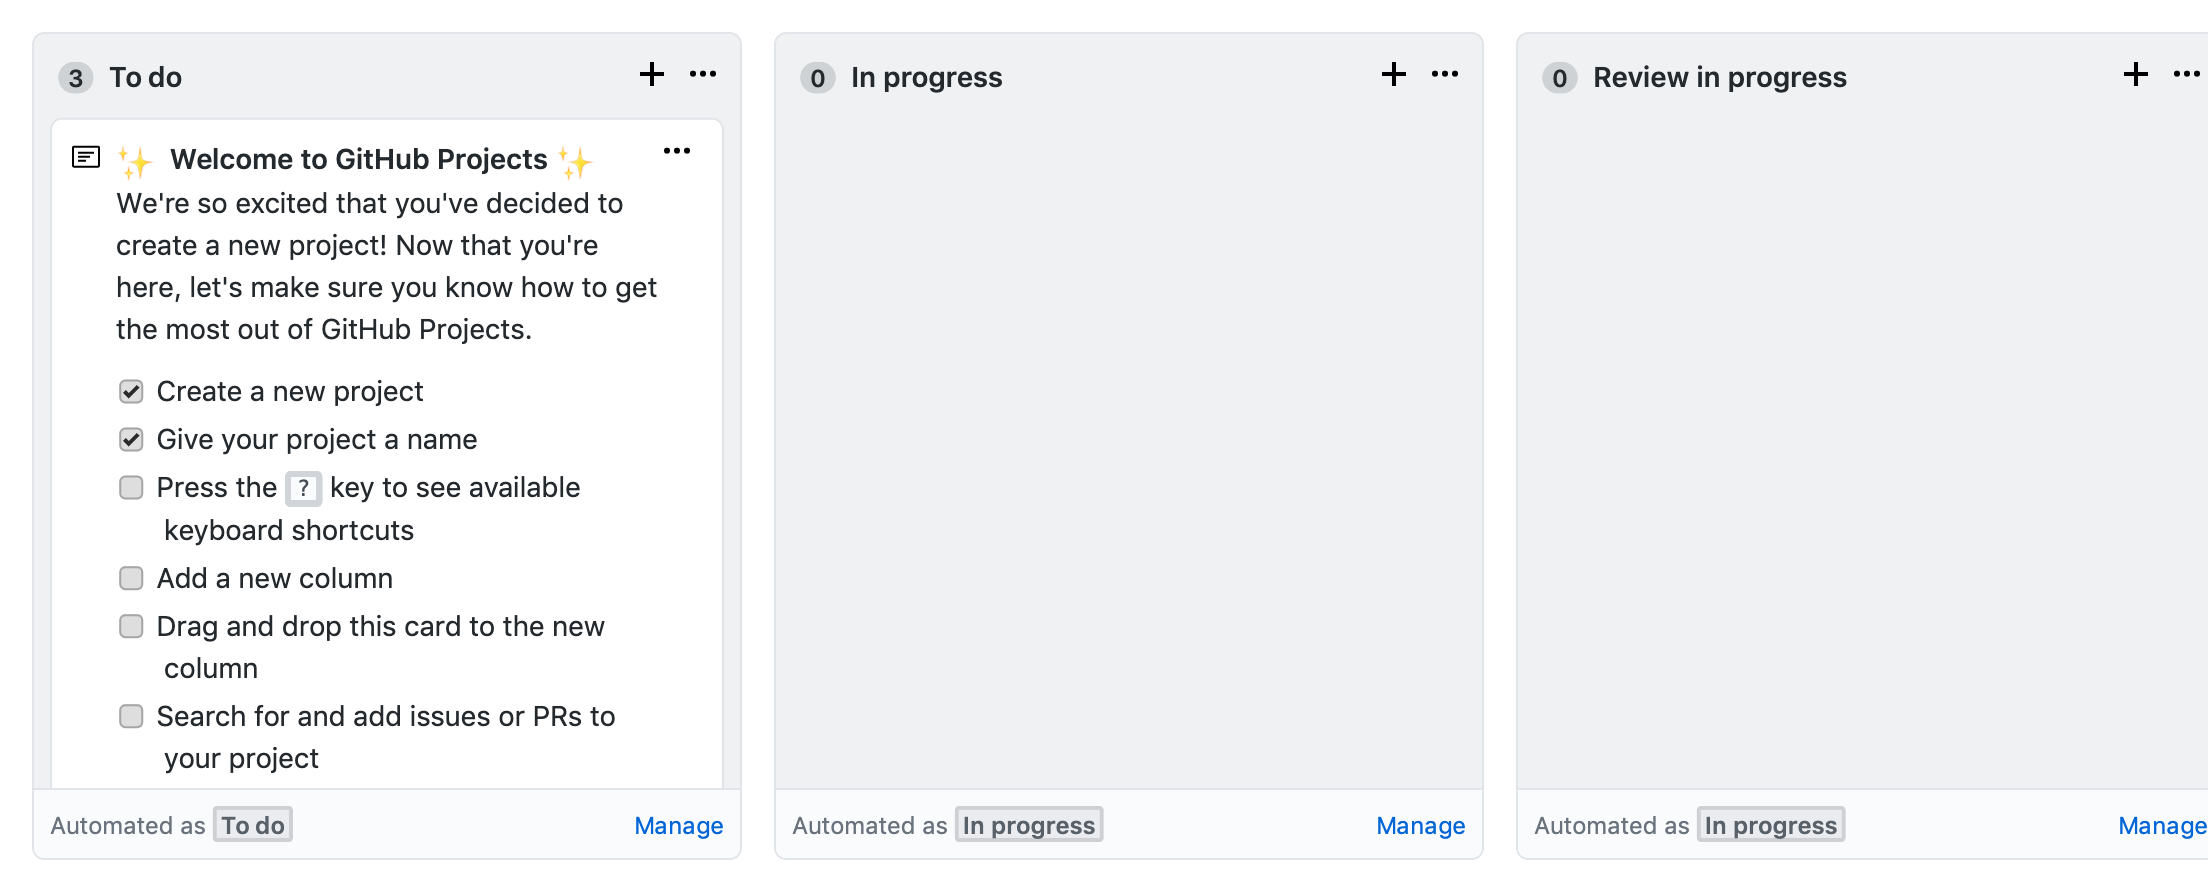Click the To do automation label
Viewport: 2208px width, 892px height.
pyautogui.click(x=253, y=825)
